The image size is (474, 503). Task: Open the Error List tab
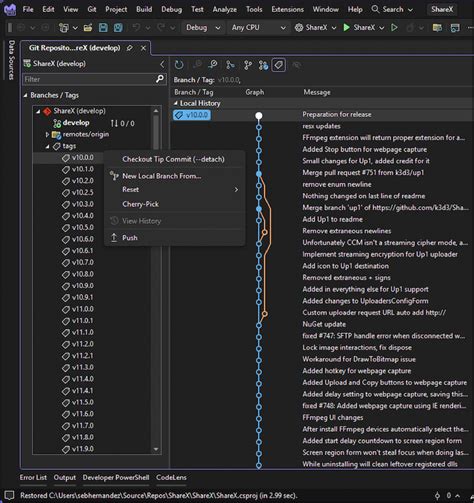(33, 477)
